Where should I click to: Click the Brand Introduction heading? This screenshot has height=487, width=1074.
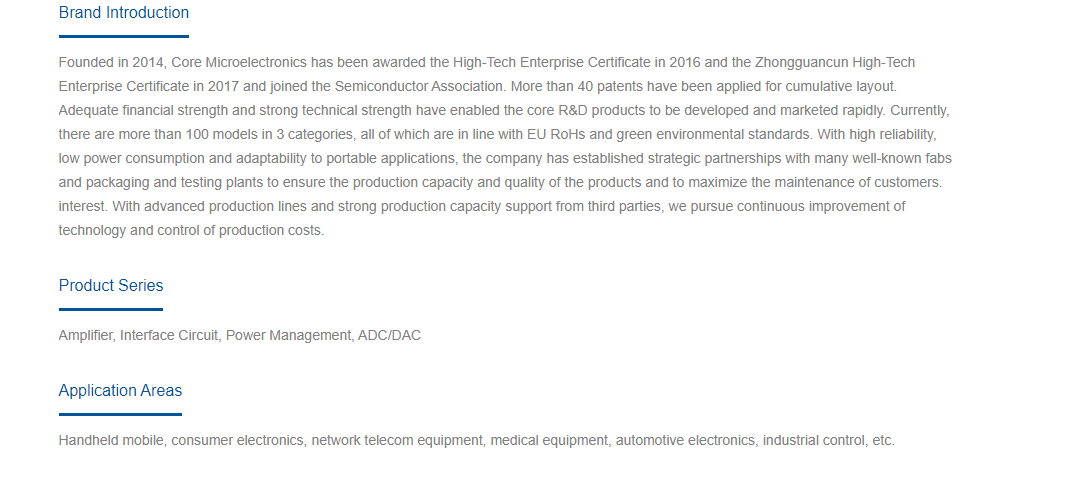(x=123, y=13)
